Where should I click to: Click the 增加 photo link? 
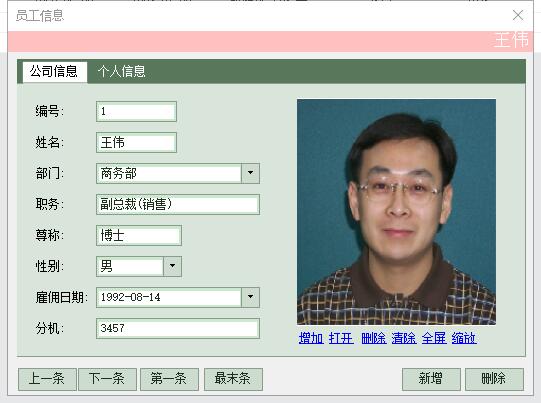(x=311, y=338)
